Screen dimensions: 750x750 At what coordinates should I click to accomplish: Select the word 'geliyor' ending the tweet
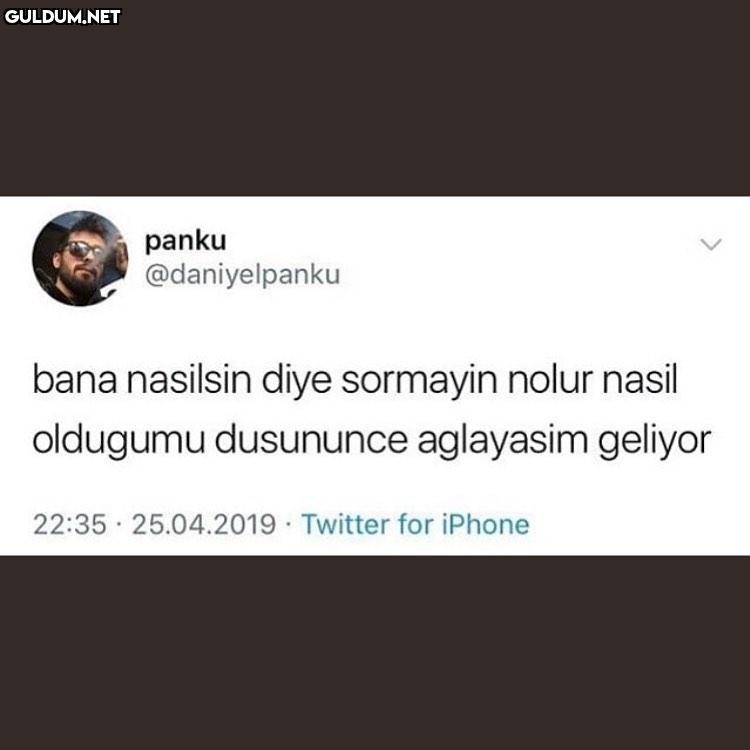[655, 443]
